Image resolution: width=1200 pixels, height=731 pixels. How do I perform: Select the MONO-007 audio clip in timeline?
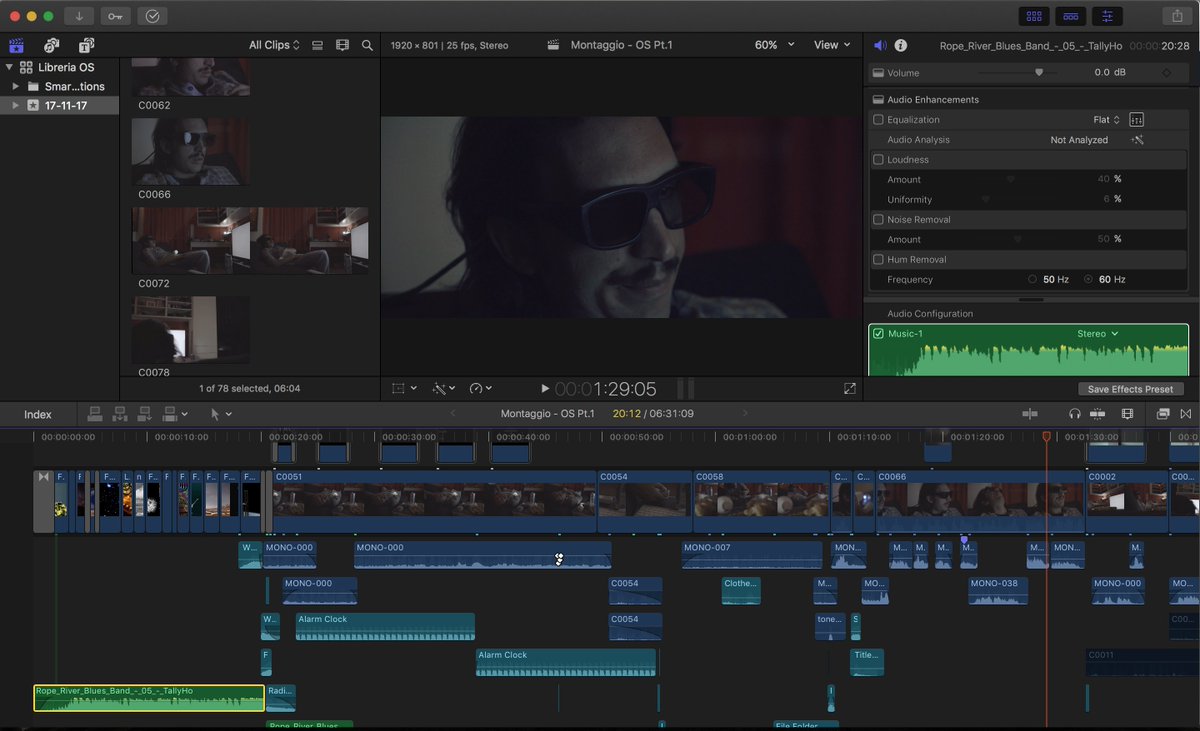752,555
